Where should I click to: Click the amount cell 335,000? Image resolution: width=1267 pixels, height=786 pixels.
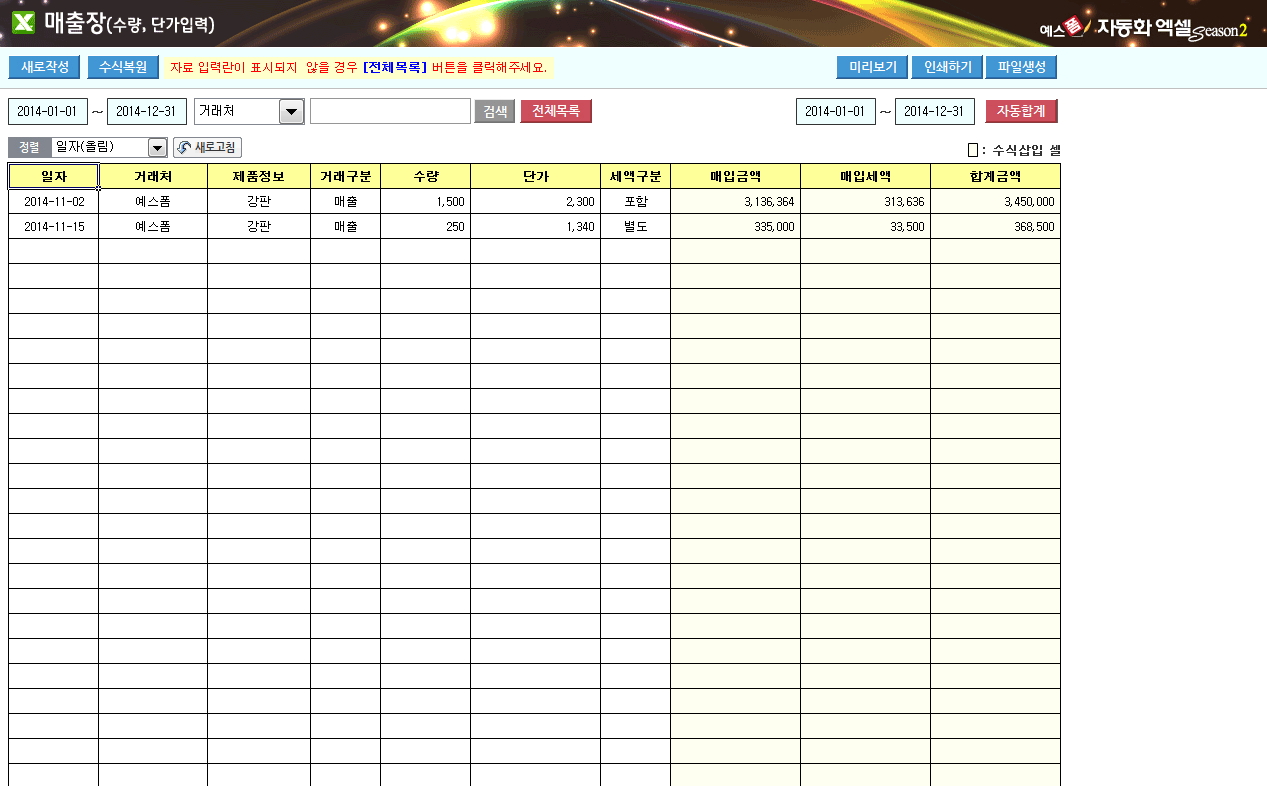point(735,226)
